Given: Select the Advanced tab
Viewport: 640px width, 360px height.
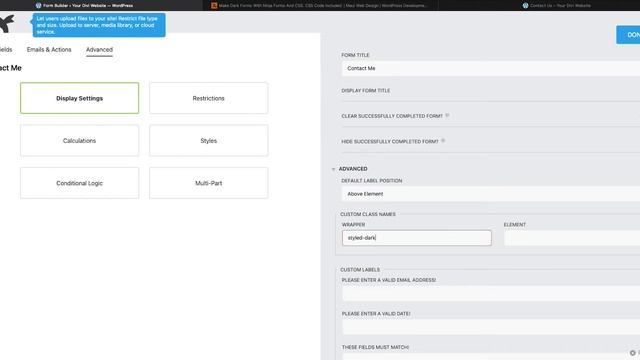Looking at the screenshot, I should (99, 49).
